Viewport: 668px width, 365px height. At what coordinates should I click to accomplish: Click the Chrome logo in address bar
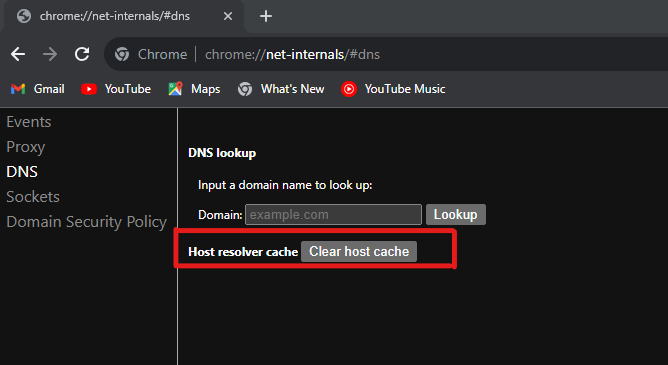point(122,54)
